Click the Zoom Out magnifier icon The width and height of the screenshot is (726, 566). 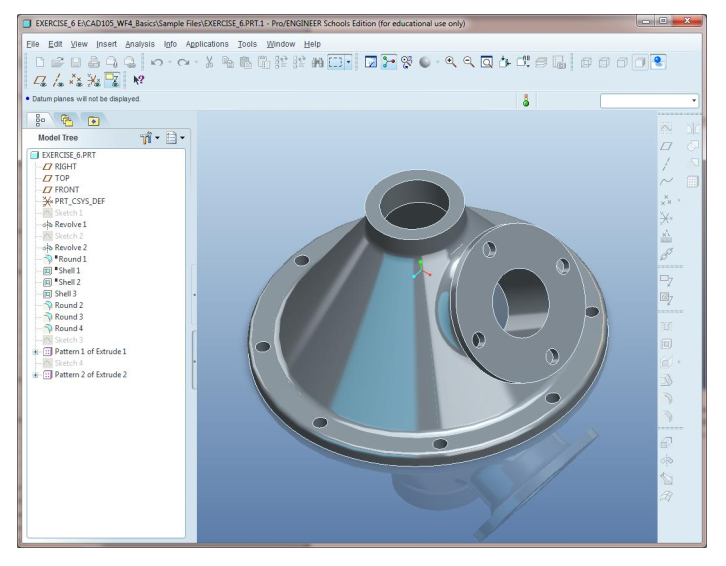[468, 61]
